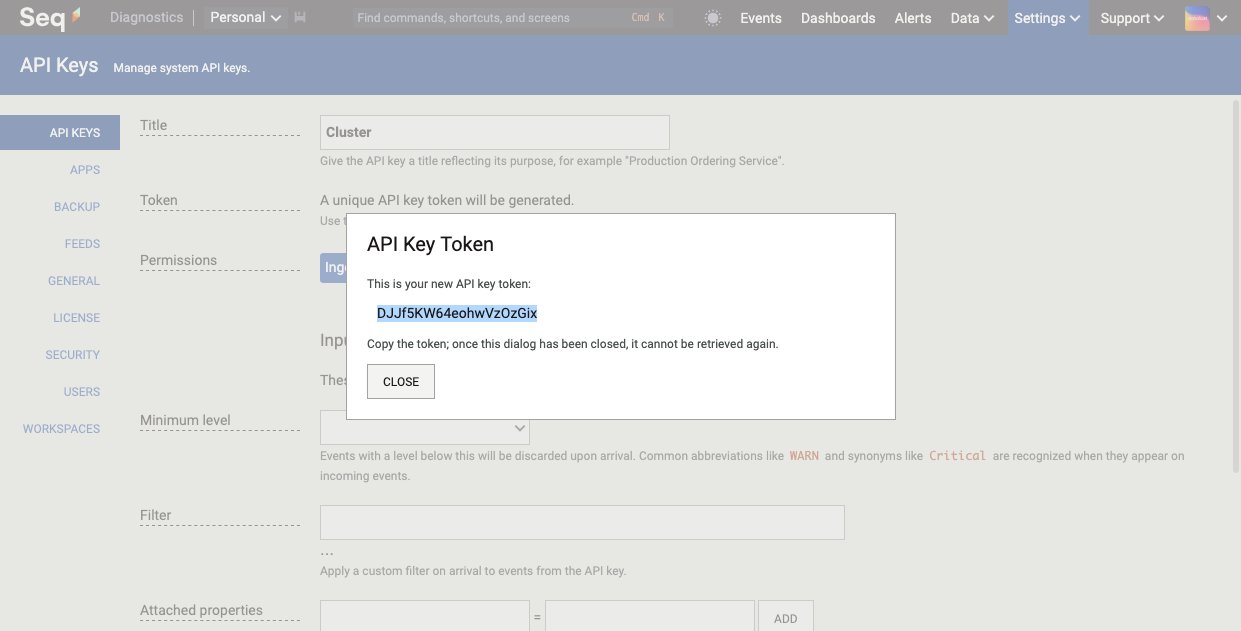Expand the Settings menu
The width and height of the screenshot is (1241, 631).
1047,18
